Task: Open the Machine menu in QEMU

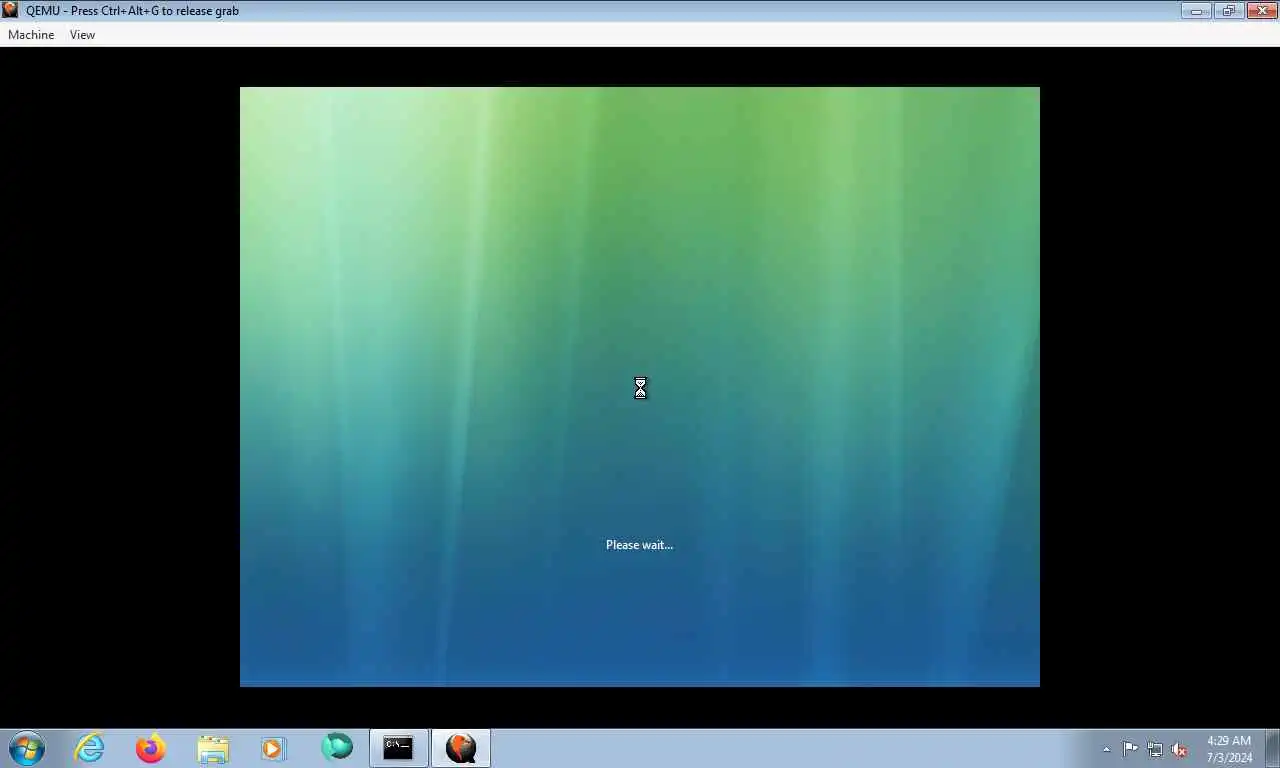Action: click(x=31, y=35)
